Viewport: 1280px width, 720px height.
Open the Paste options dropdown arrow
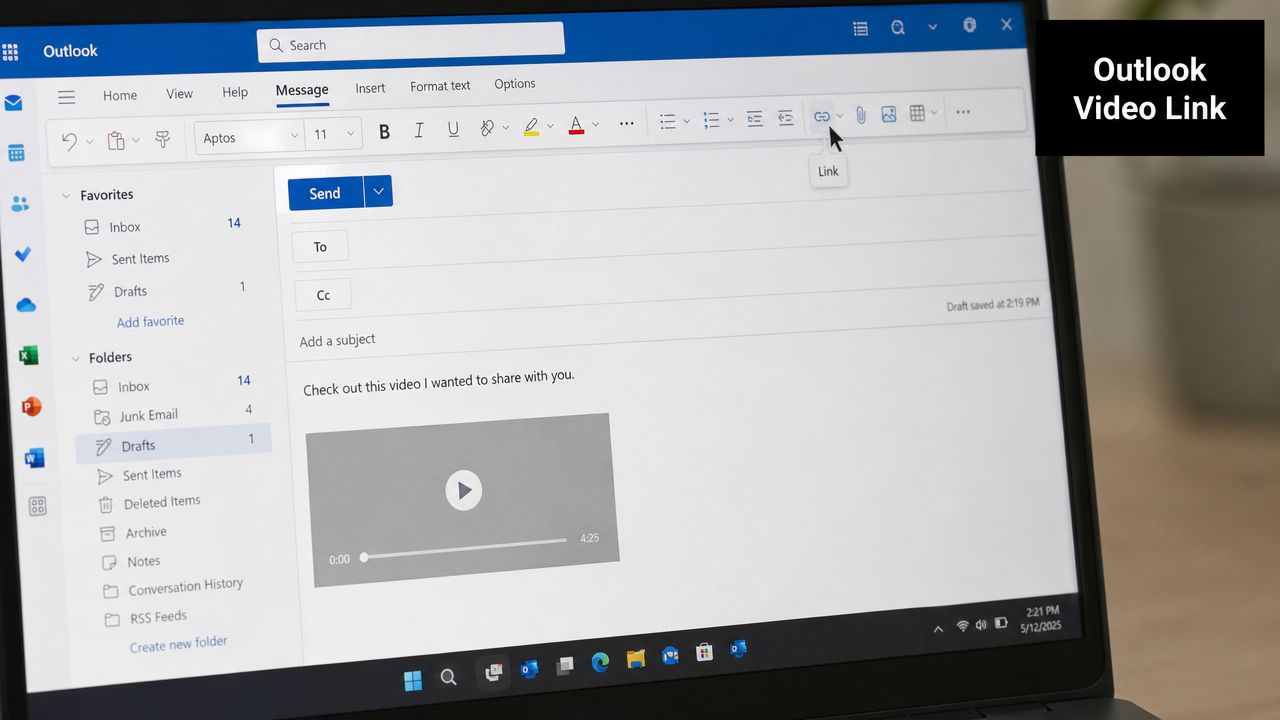pyautogui.click(x=135, y=140)
